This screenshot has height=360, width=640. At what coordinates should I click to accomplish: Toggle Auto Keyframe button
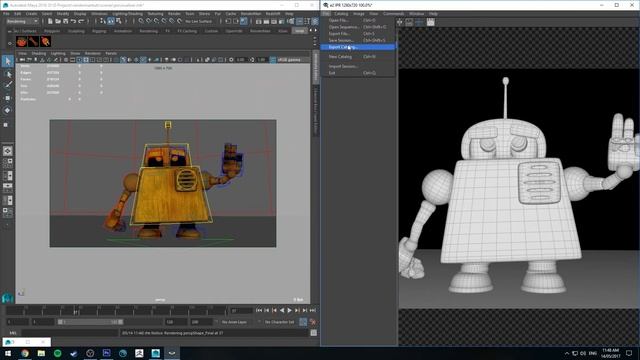[303, 322]
